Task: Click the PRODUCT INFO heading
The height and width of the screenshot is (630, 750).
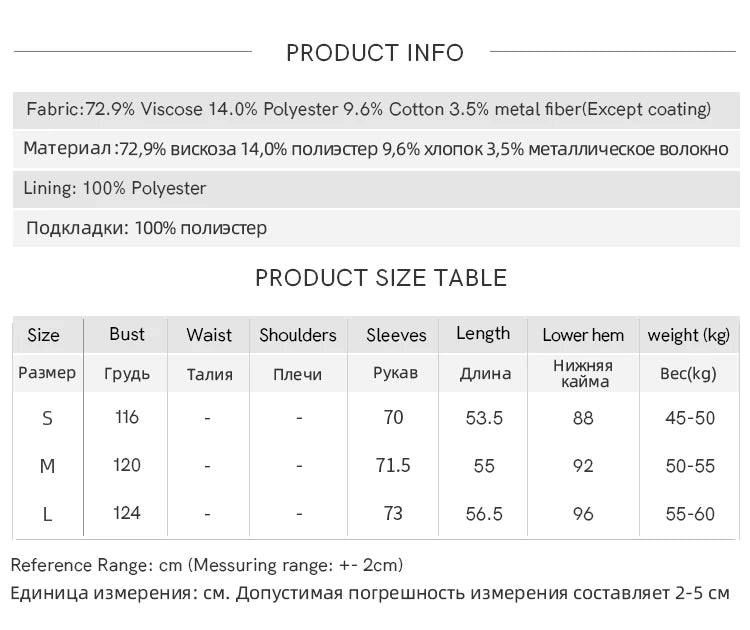Action: point(375,53)
